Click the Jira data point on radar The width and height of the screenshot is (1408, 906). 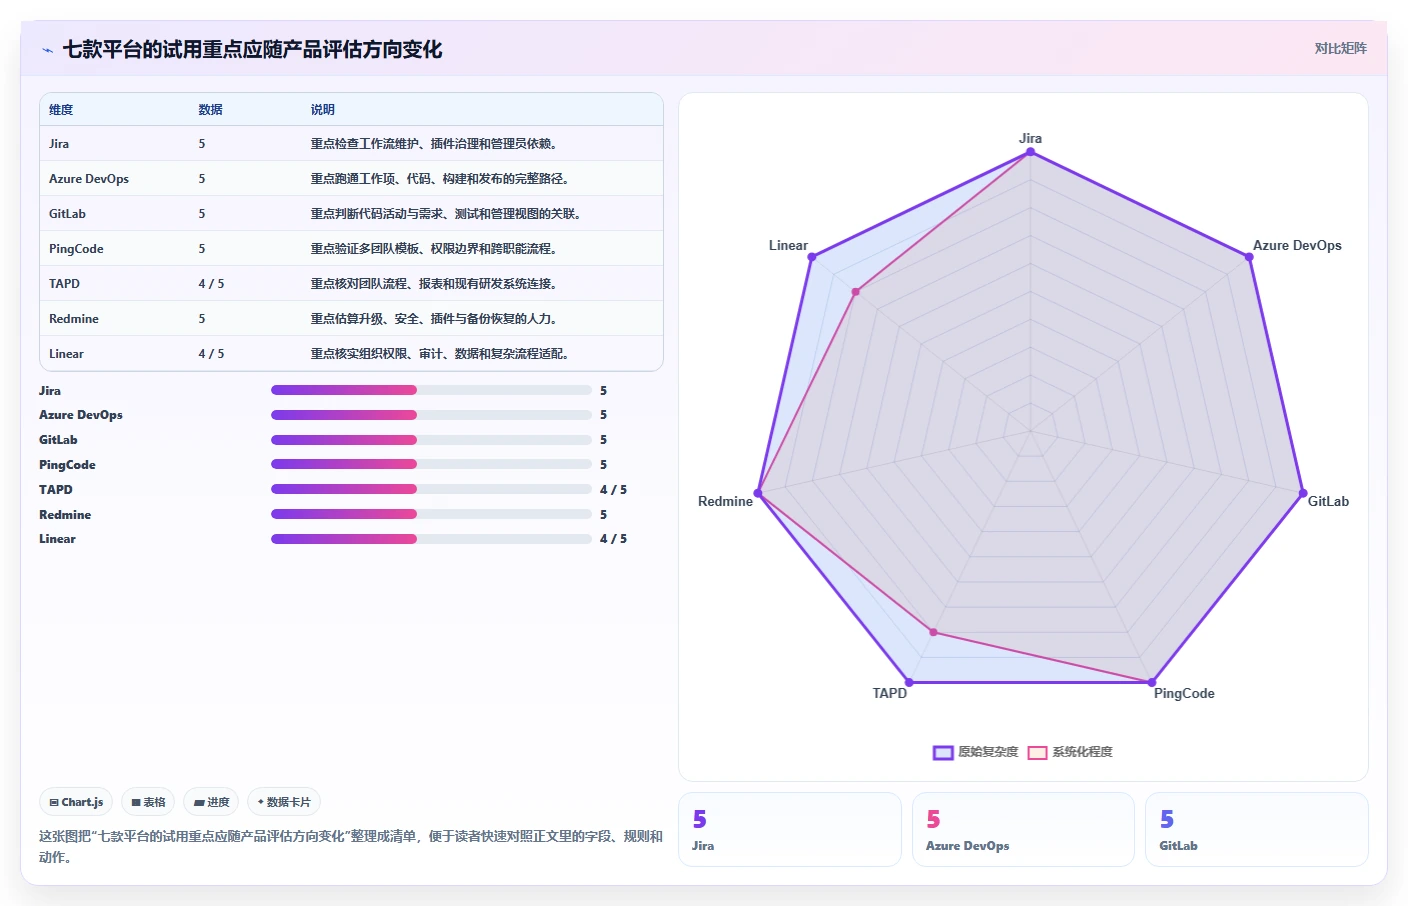point(1030,152)
